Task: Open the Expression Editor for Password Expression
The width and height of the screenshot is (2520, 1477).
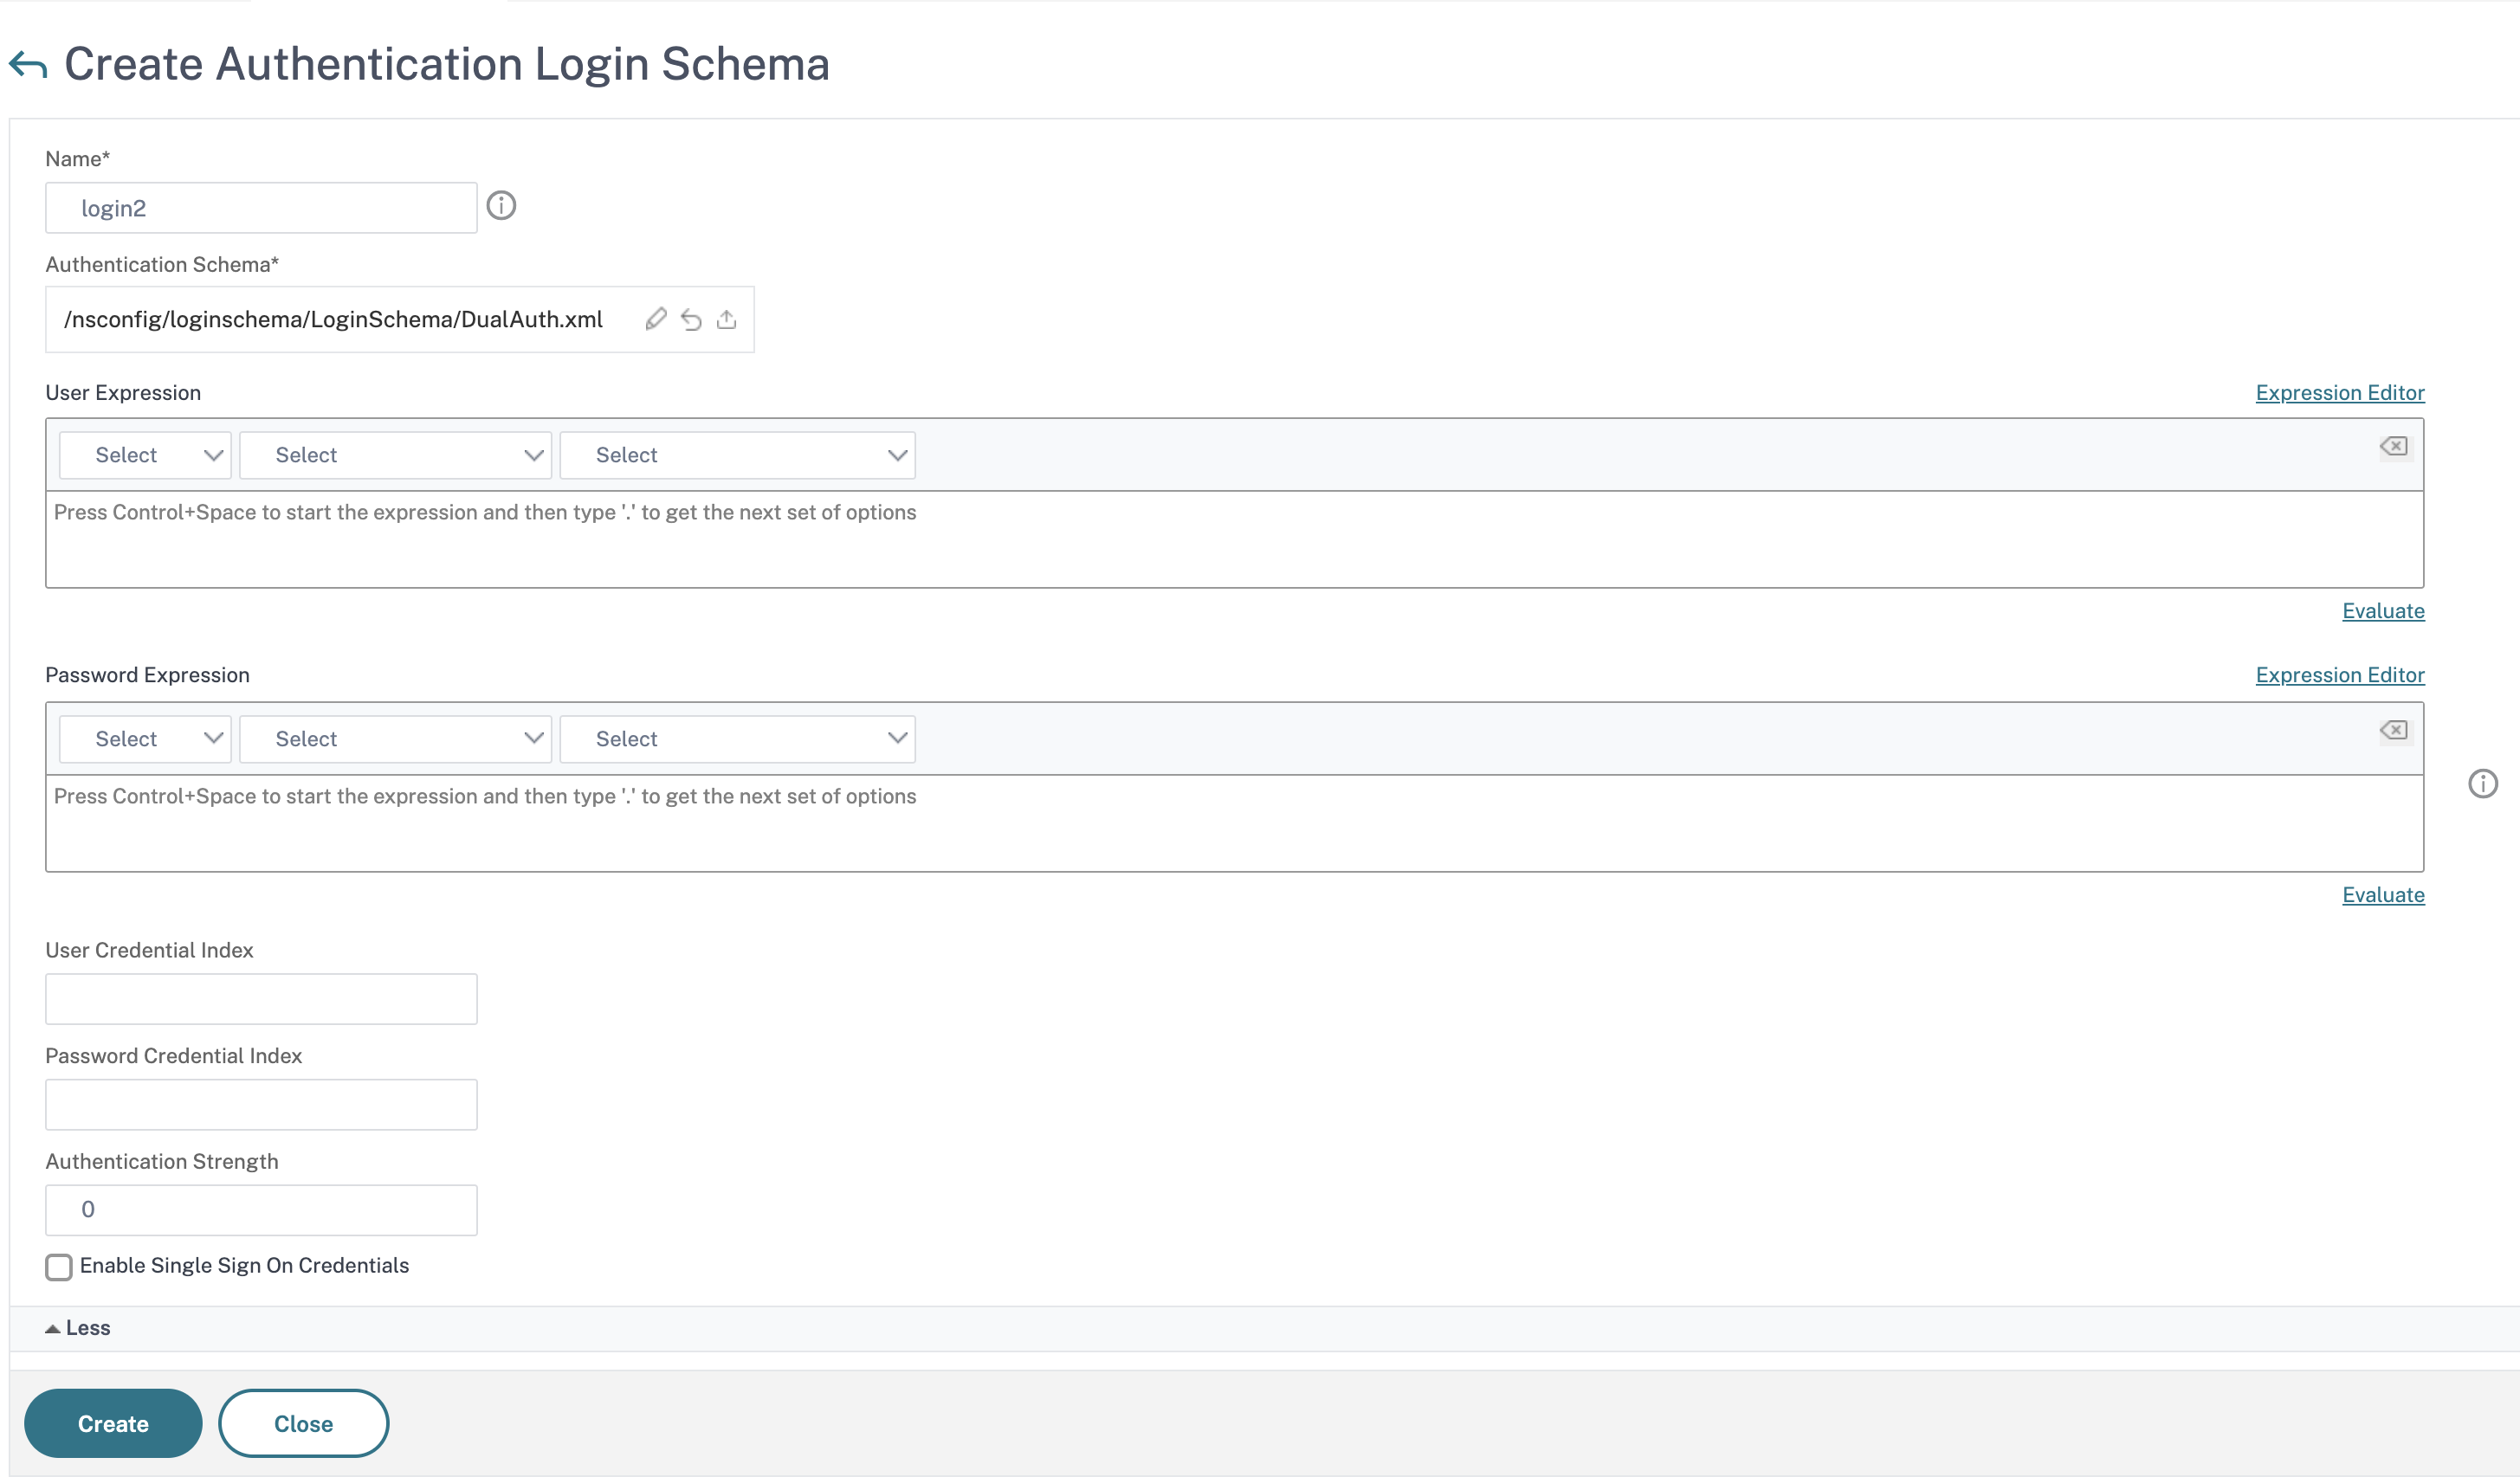Action: (2341, 675)
